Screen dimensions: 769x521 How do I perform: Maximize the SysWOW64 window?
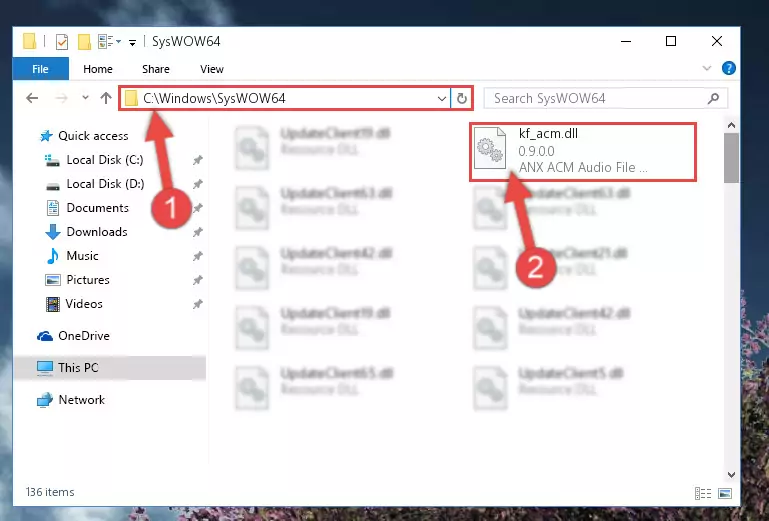(671, 41)
